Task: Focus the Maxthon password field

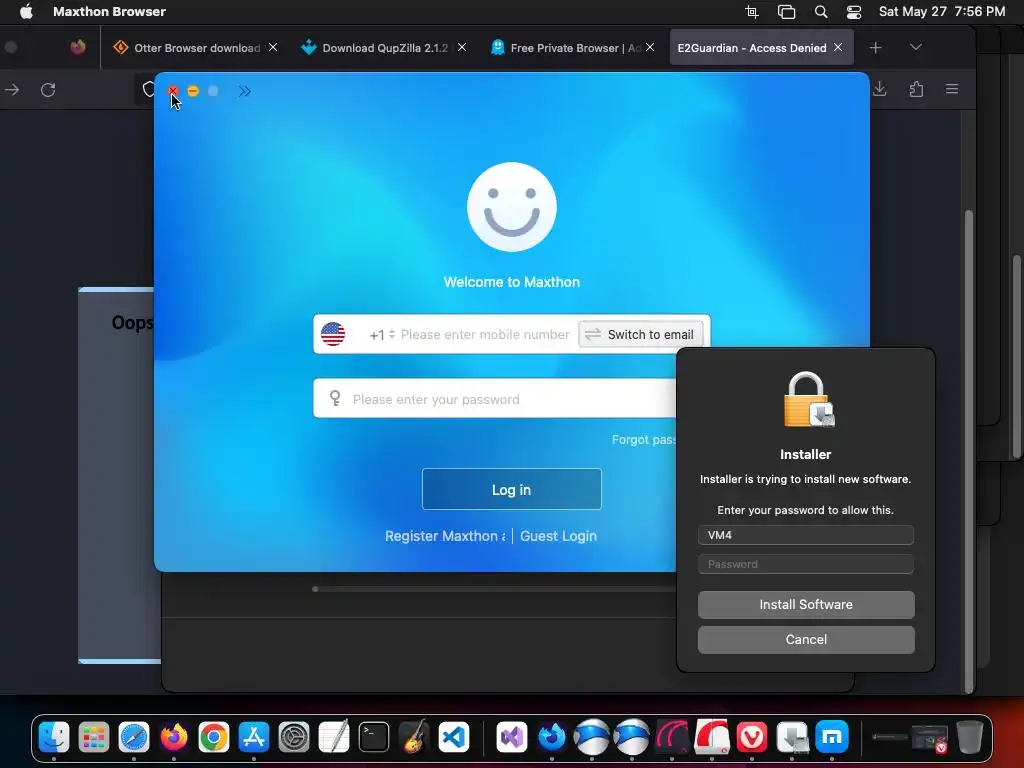Action: coord(494,398)
